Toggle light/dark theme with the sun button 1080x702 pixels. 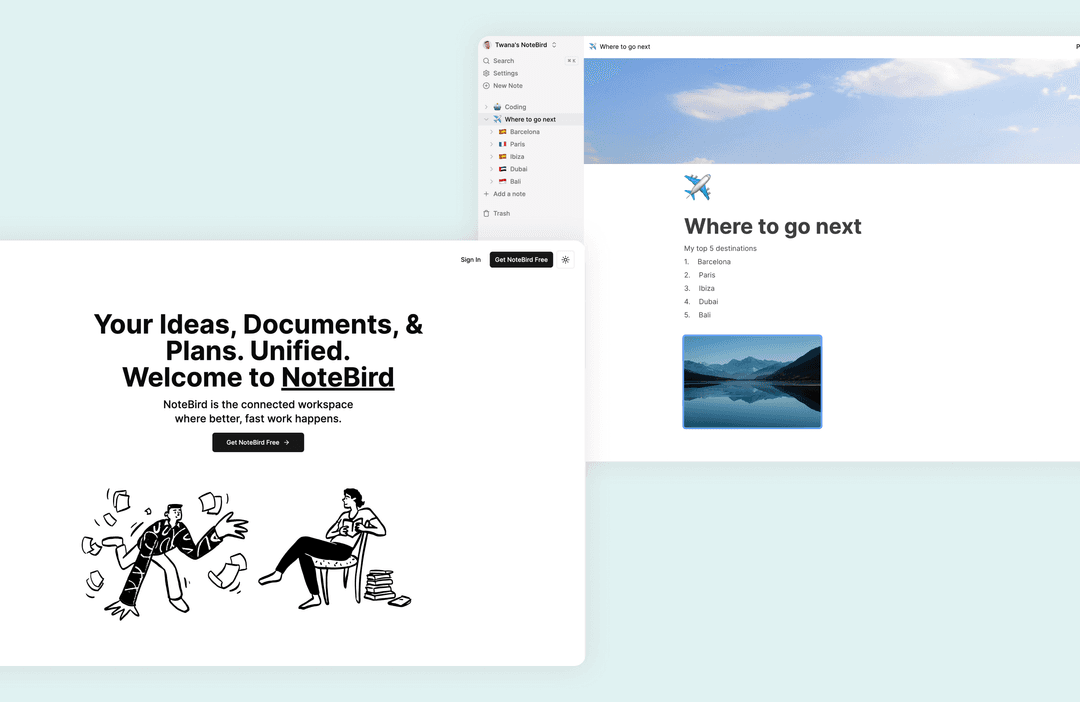coord(566,260)
